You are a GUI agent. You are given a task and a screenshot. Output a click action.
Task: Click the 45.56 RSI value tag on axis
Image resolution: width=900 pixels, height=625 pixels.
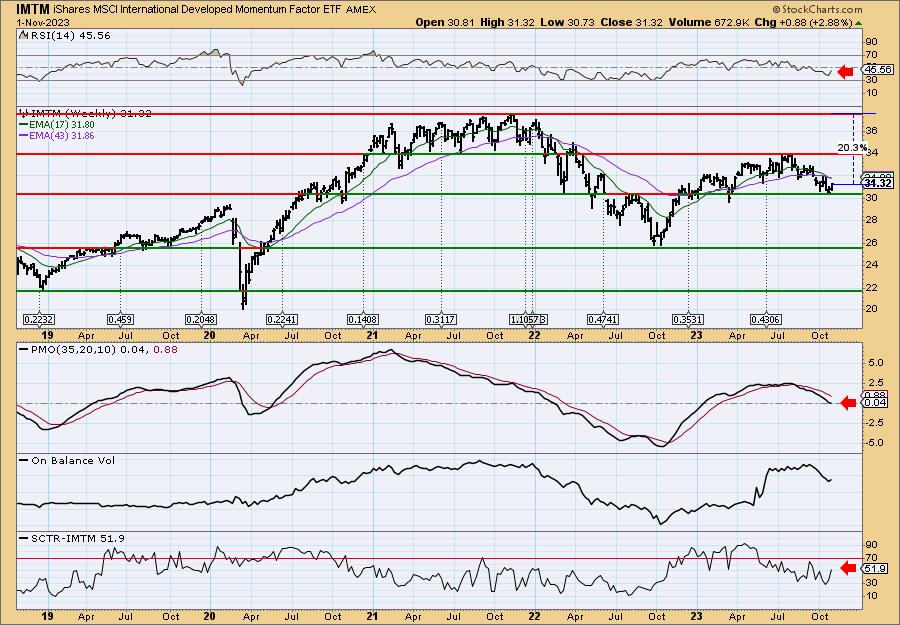pyautogui.click(x=878, y=69)
